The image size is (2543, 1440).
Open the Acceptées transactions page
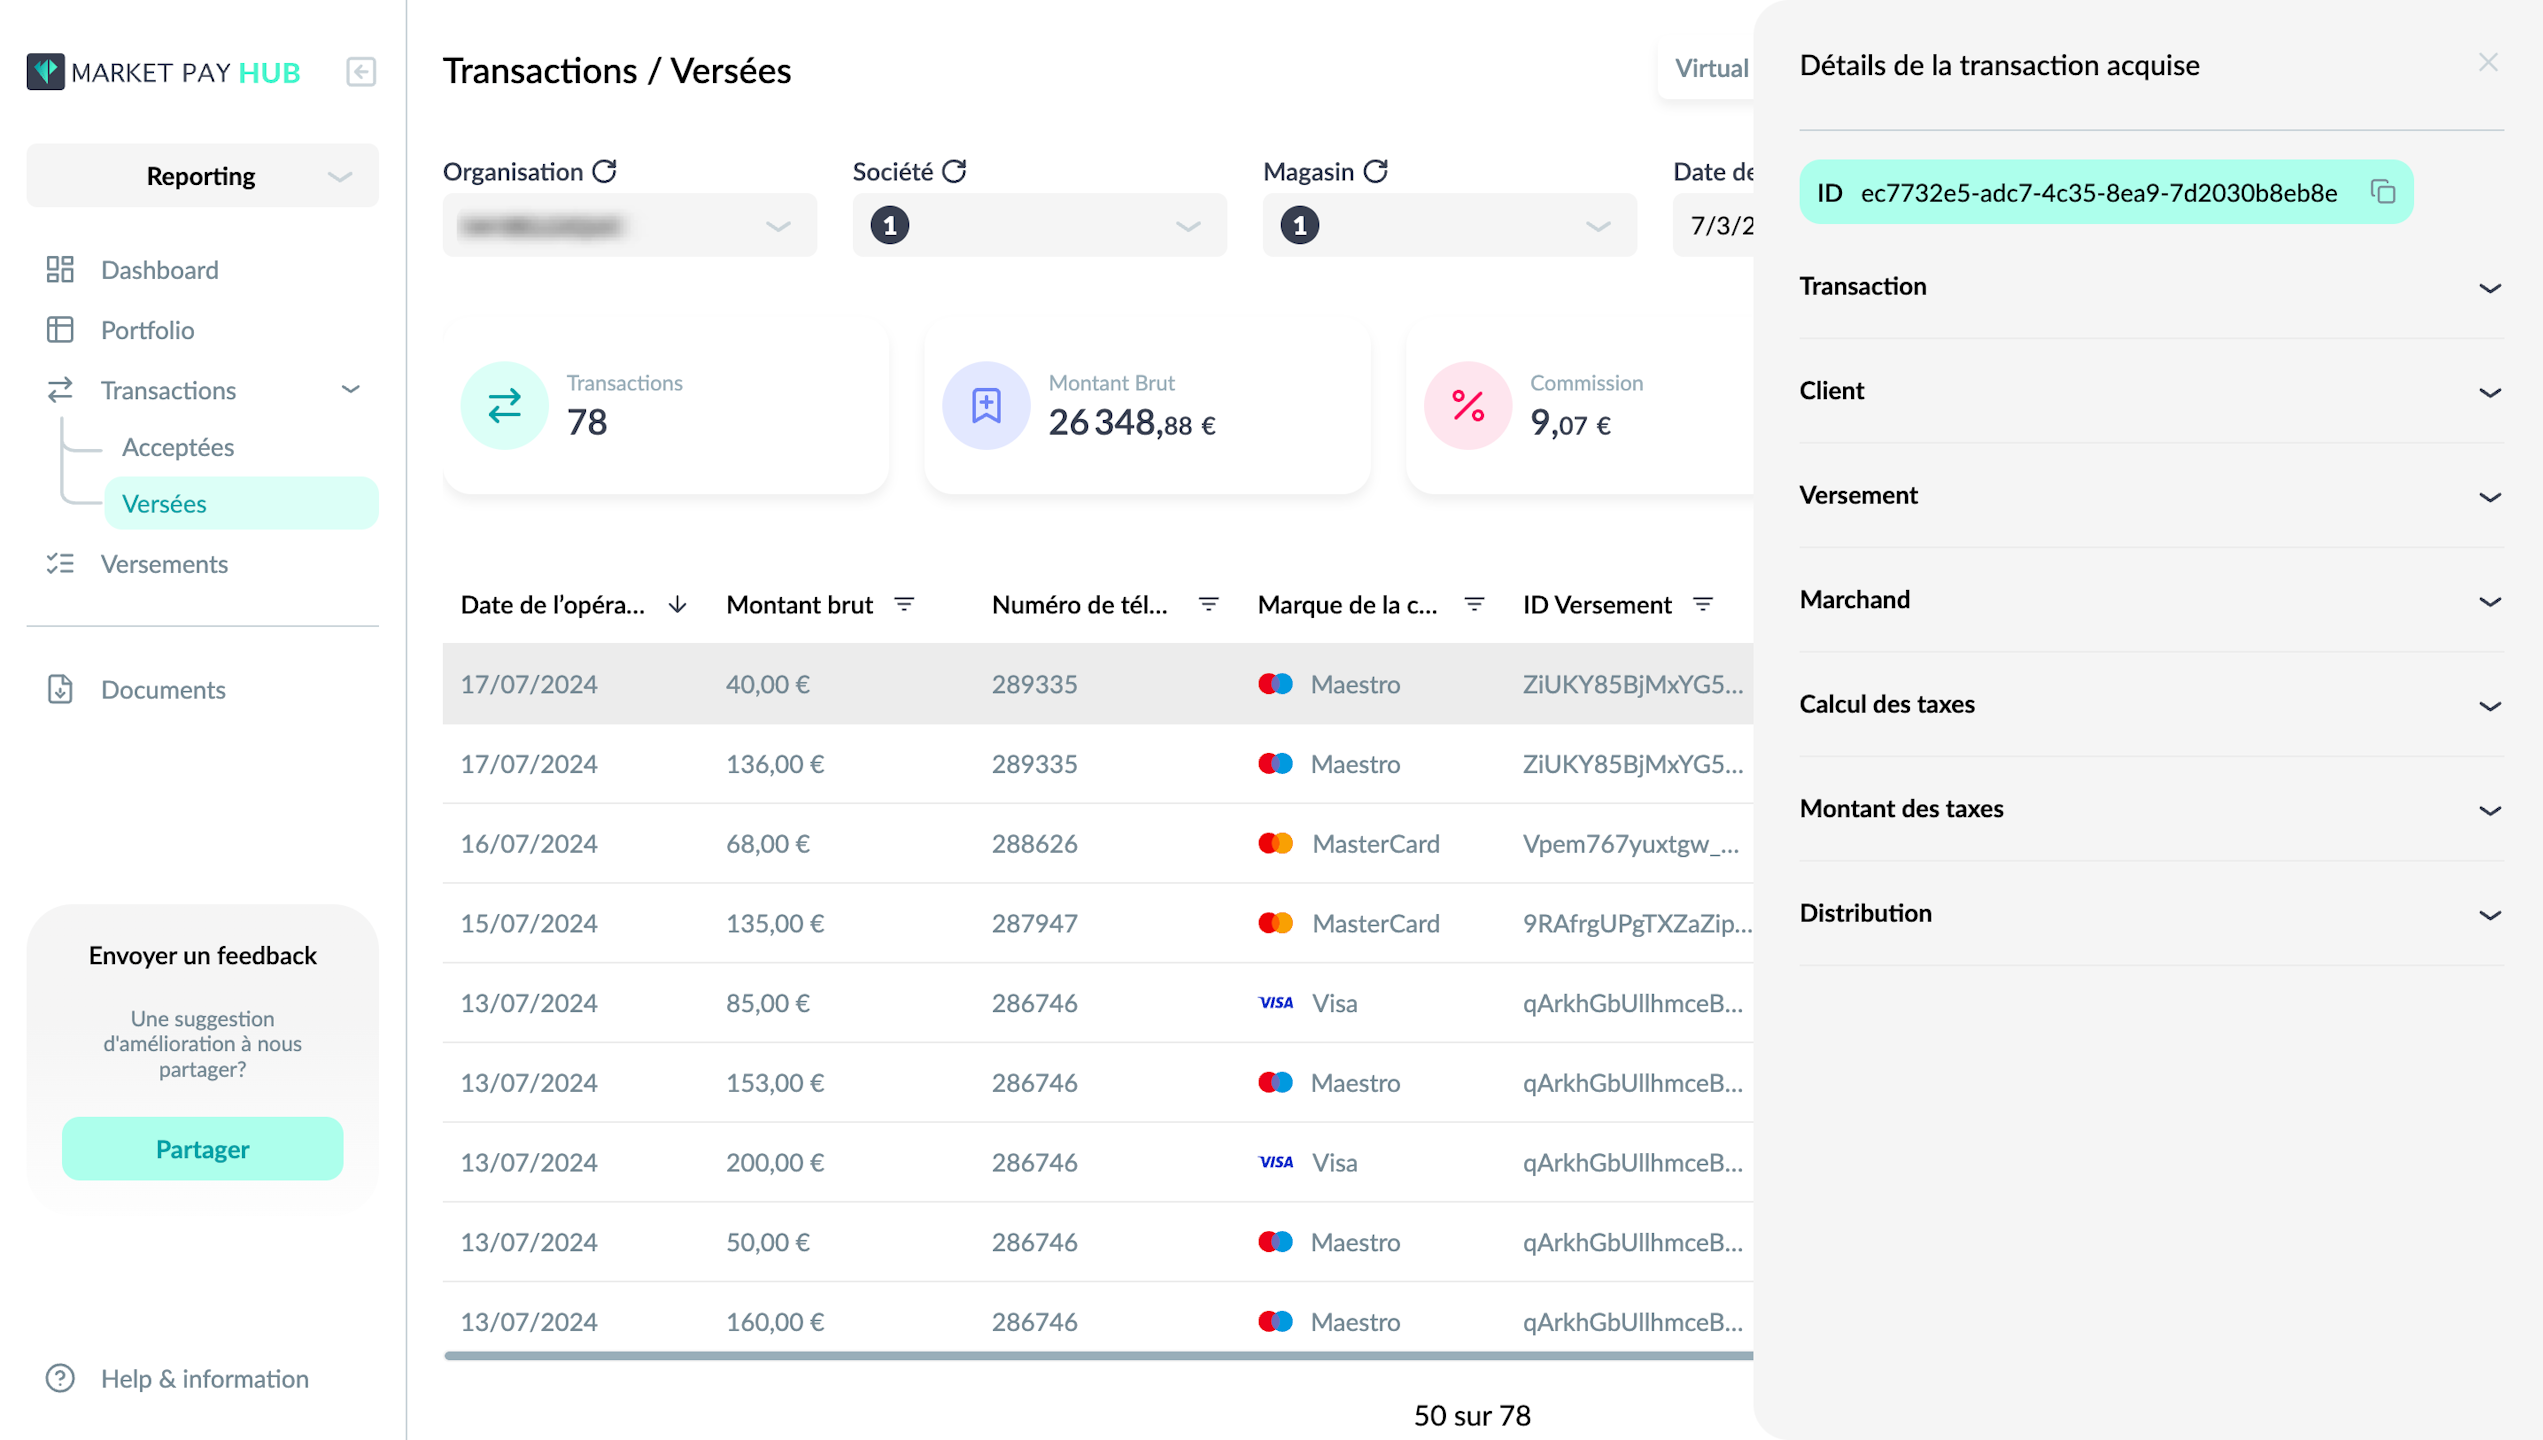coord(178,447)
